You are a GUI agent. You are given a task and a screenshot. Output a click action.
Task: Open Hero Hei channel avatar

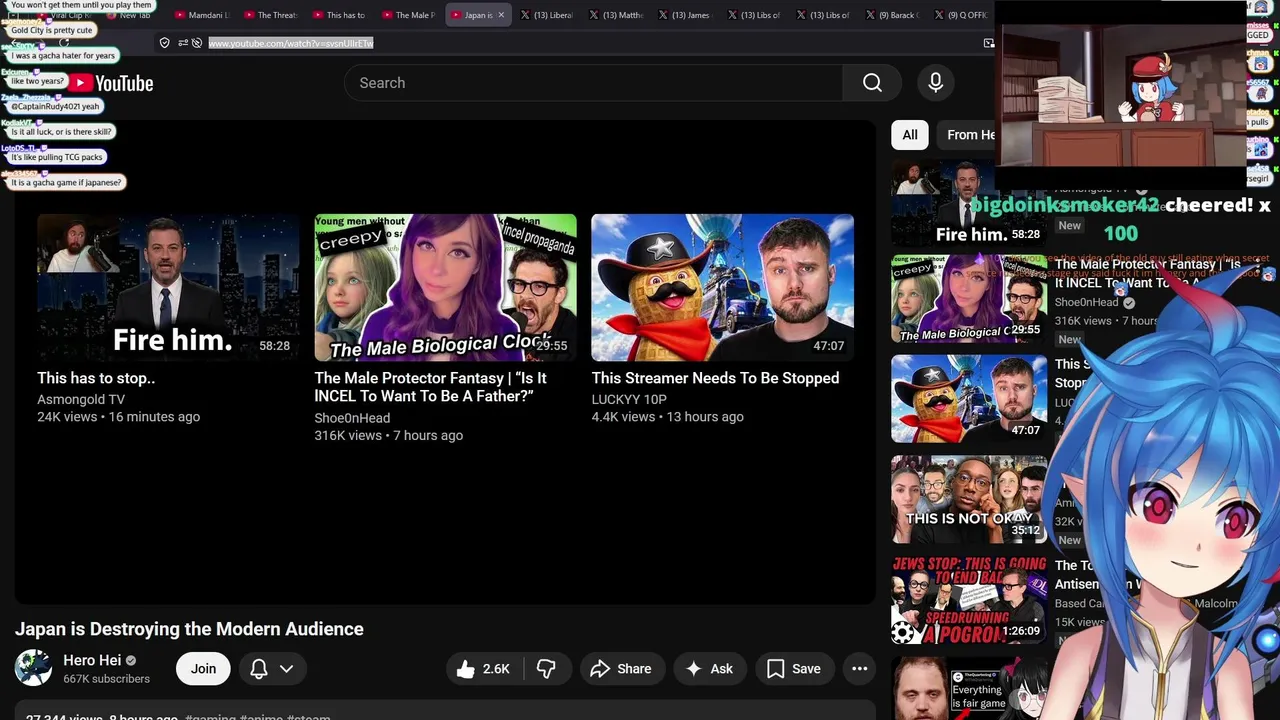pos(33,668)
